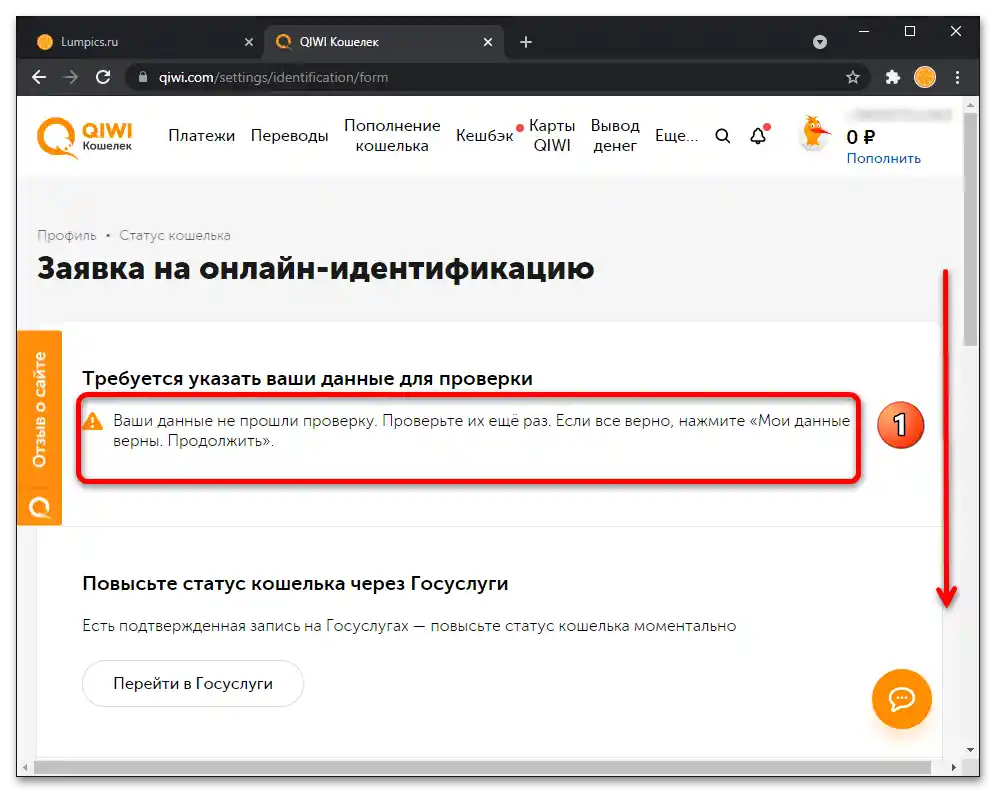996x793 pixels.
Task: Click the horizontal scrollbar left arrow
Action: point(25,767)
